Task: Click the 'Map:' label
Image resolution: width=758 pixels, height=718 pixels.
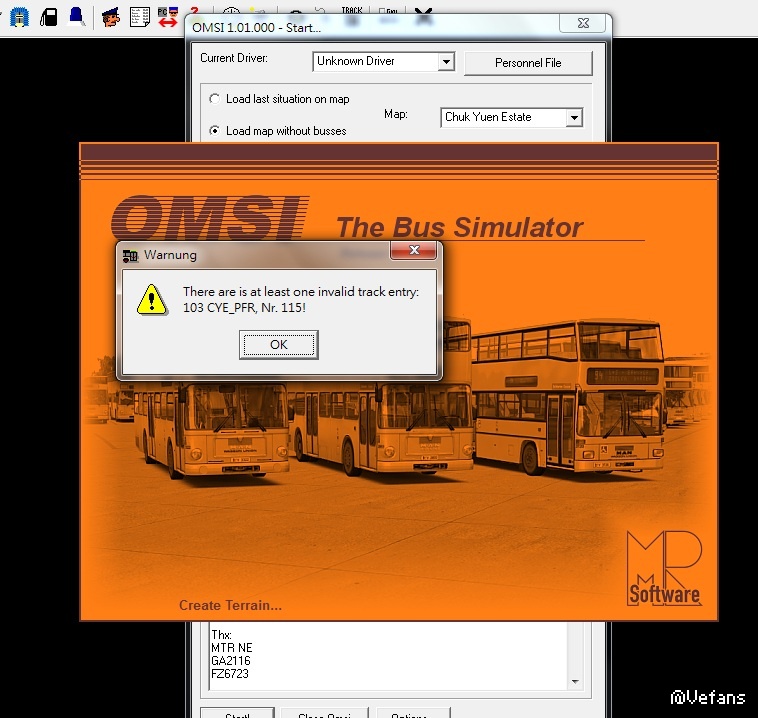Action: (395, 114)
